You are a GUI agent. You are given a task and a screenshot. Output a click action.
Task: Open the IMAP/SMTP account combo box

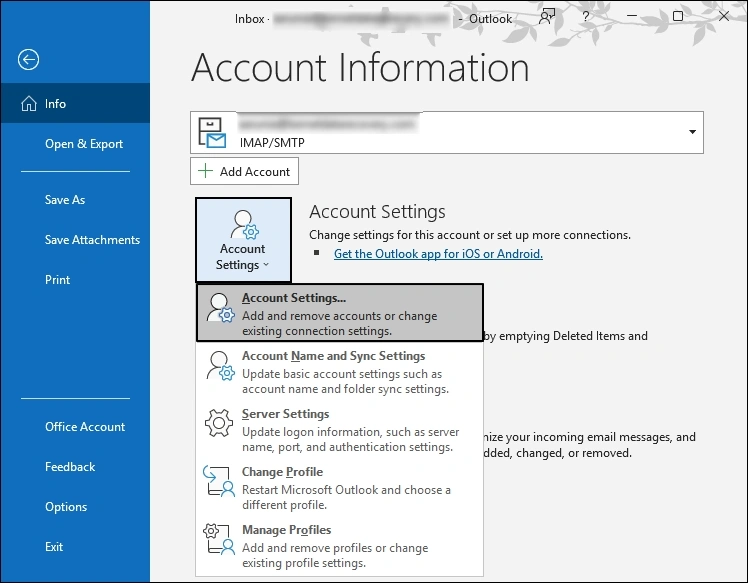(447, 133)
